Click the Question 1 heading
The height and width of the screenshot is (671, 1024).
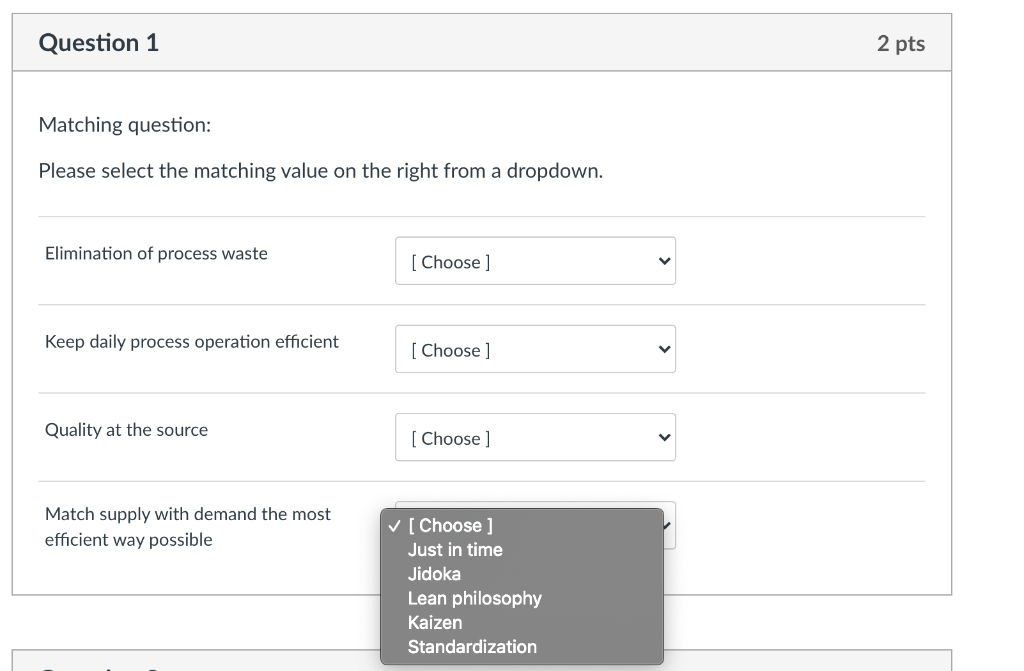point(98,43)
